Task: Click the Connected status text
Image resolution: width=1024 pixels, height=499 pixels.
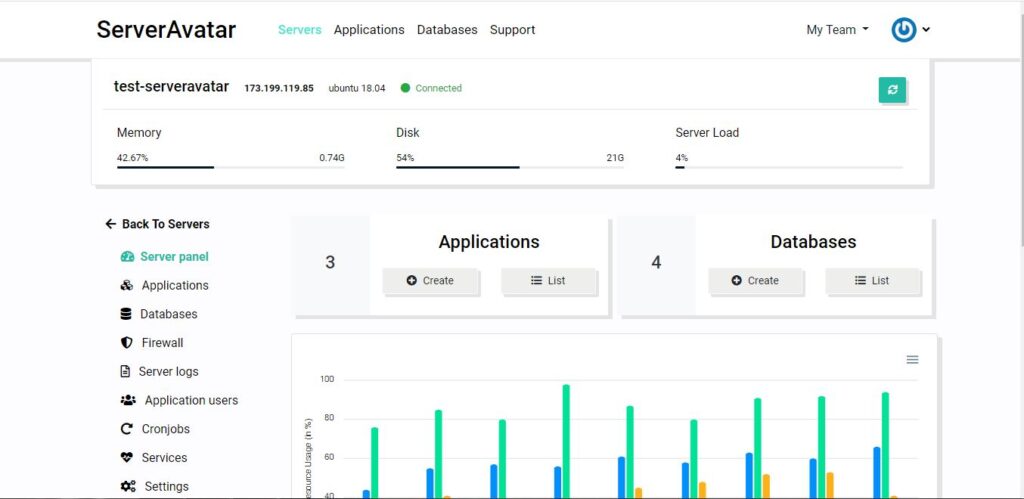Action: (x=438, y=88)
